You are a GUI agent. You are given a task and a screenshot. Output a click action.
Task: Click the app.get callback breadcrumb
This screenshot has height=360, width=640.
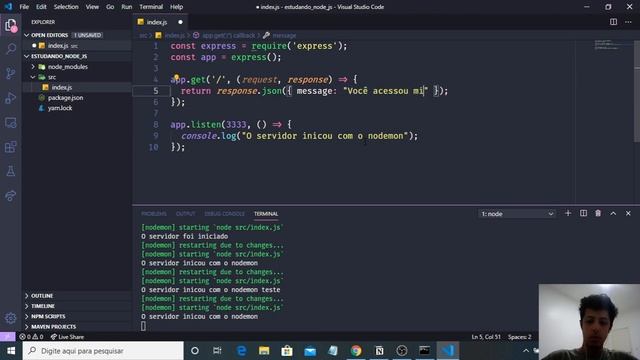(x=229, y=36)
